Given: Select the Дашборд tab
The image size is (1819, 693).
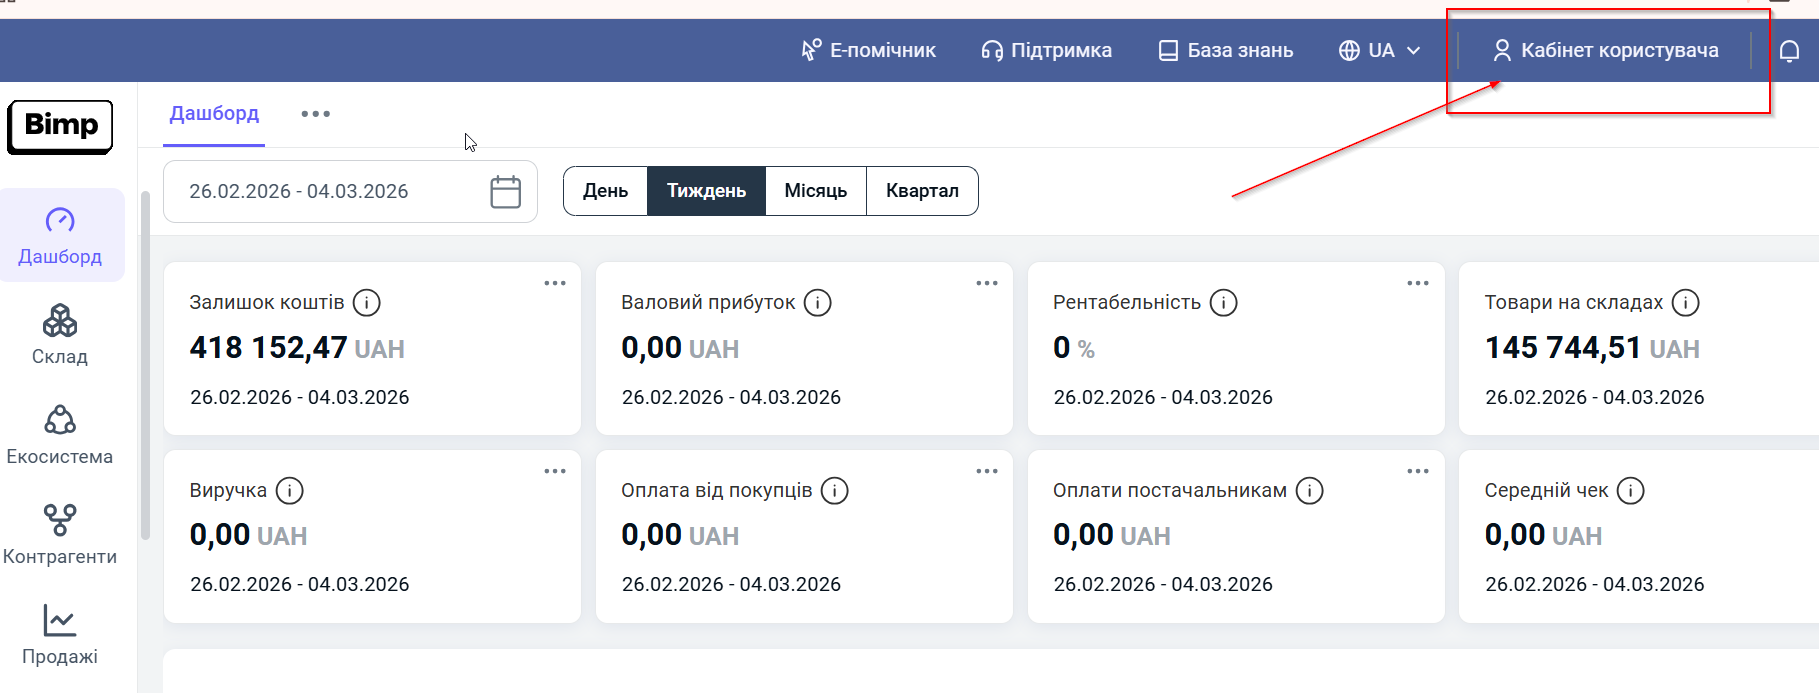Looking at the screenshot, I should tap(214, 114).
